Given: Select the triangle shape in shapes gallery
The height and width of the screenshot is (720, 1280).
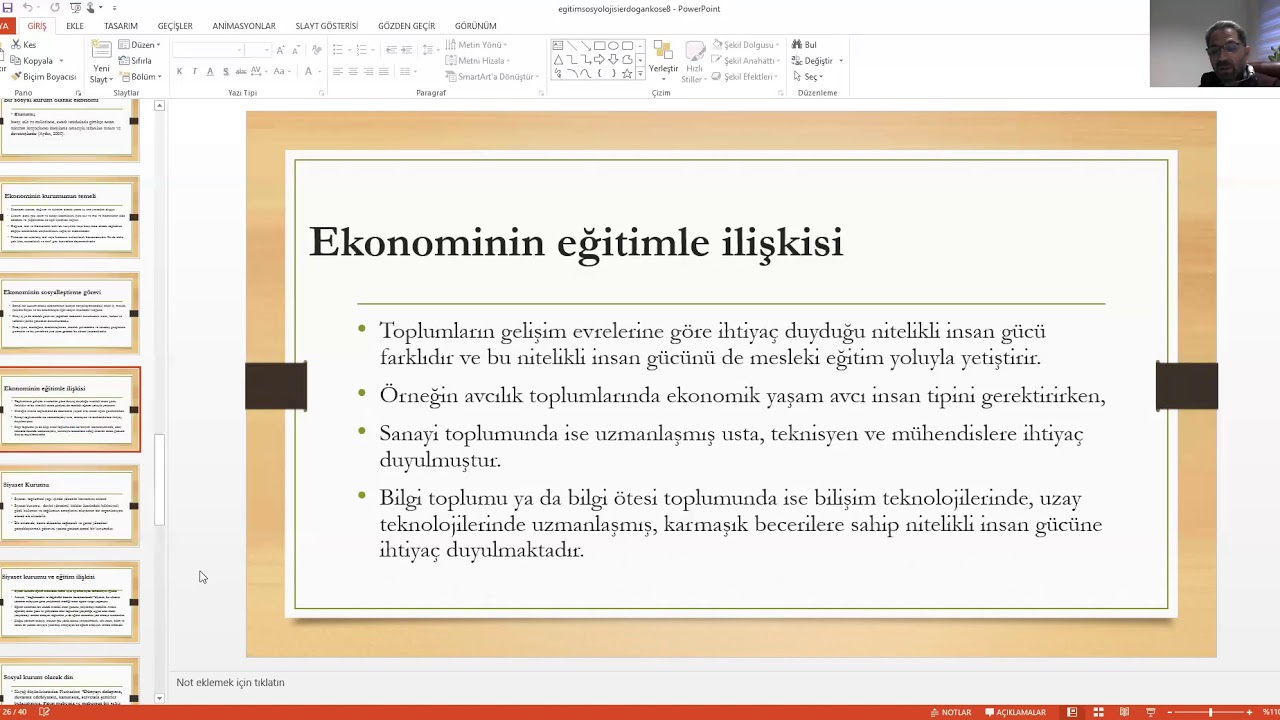Looking at the screenshot, I should pyautogui.click(x=558, y=60).
